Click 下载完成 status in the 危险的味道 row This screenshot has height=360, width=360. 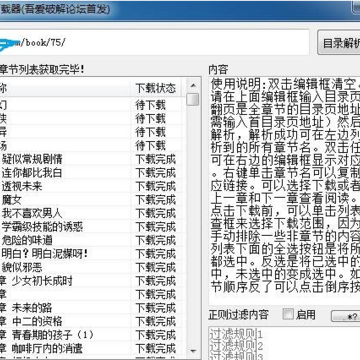click(x=156, y=240)
